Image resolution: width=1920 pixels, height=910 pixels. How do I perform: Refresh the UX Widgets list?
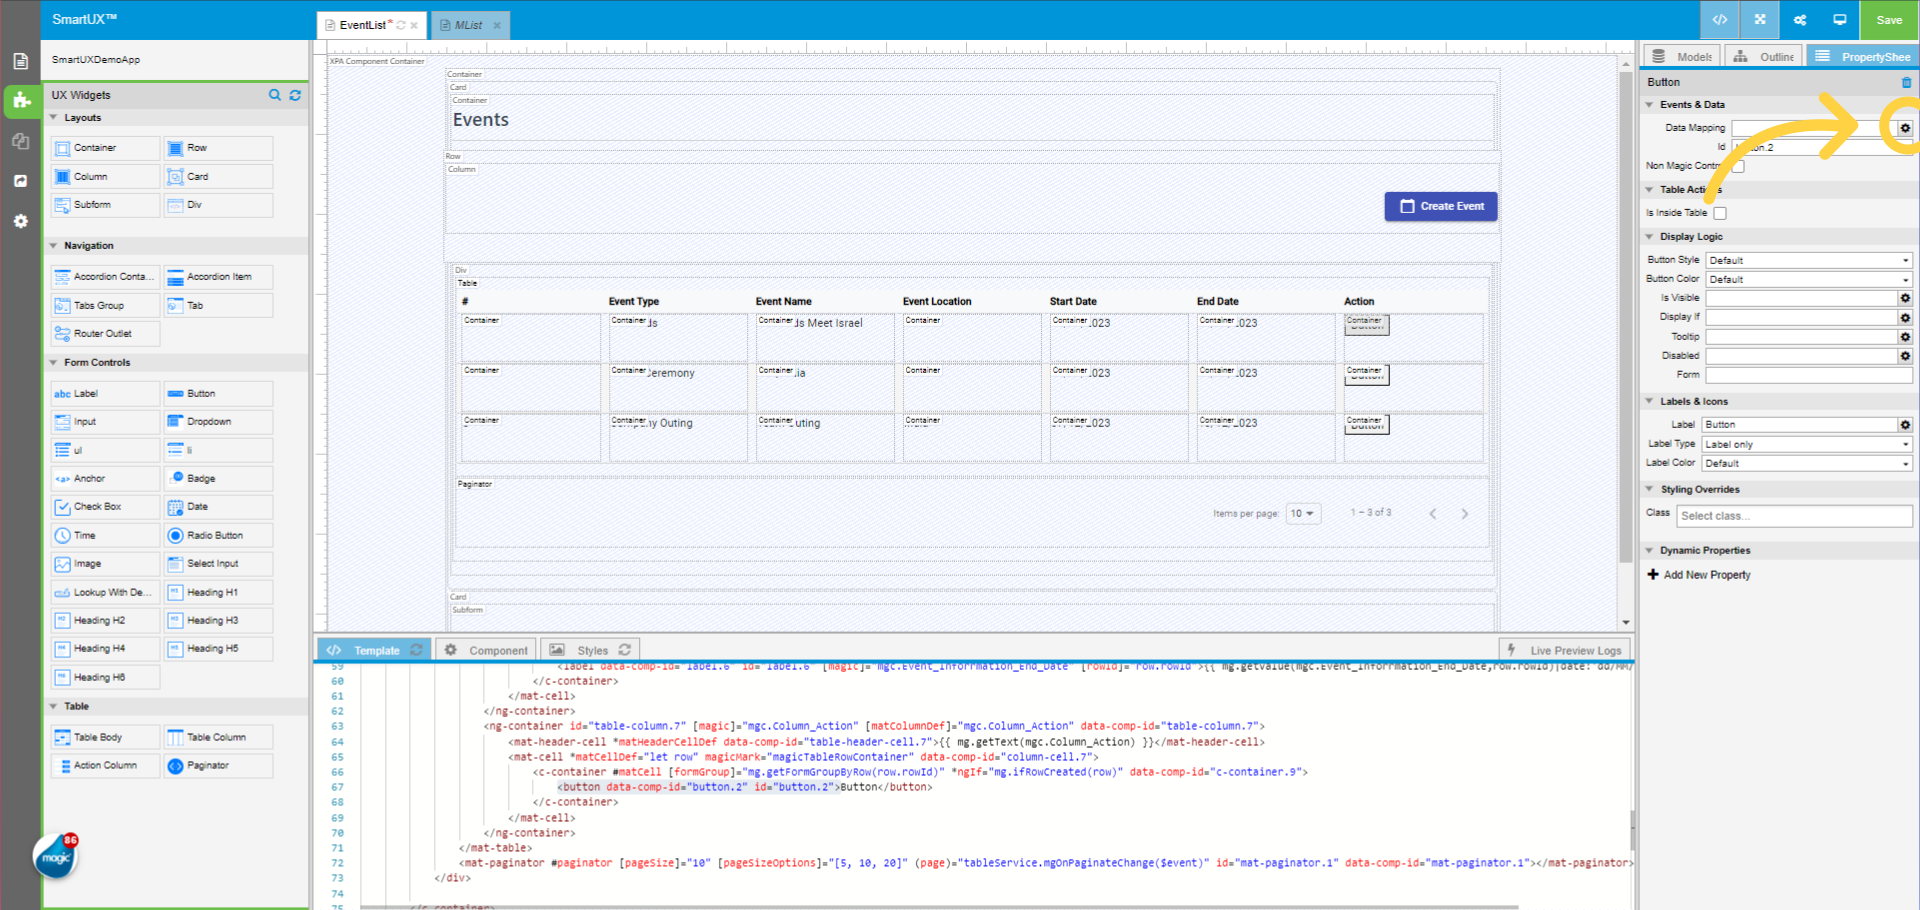295,95
